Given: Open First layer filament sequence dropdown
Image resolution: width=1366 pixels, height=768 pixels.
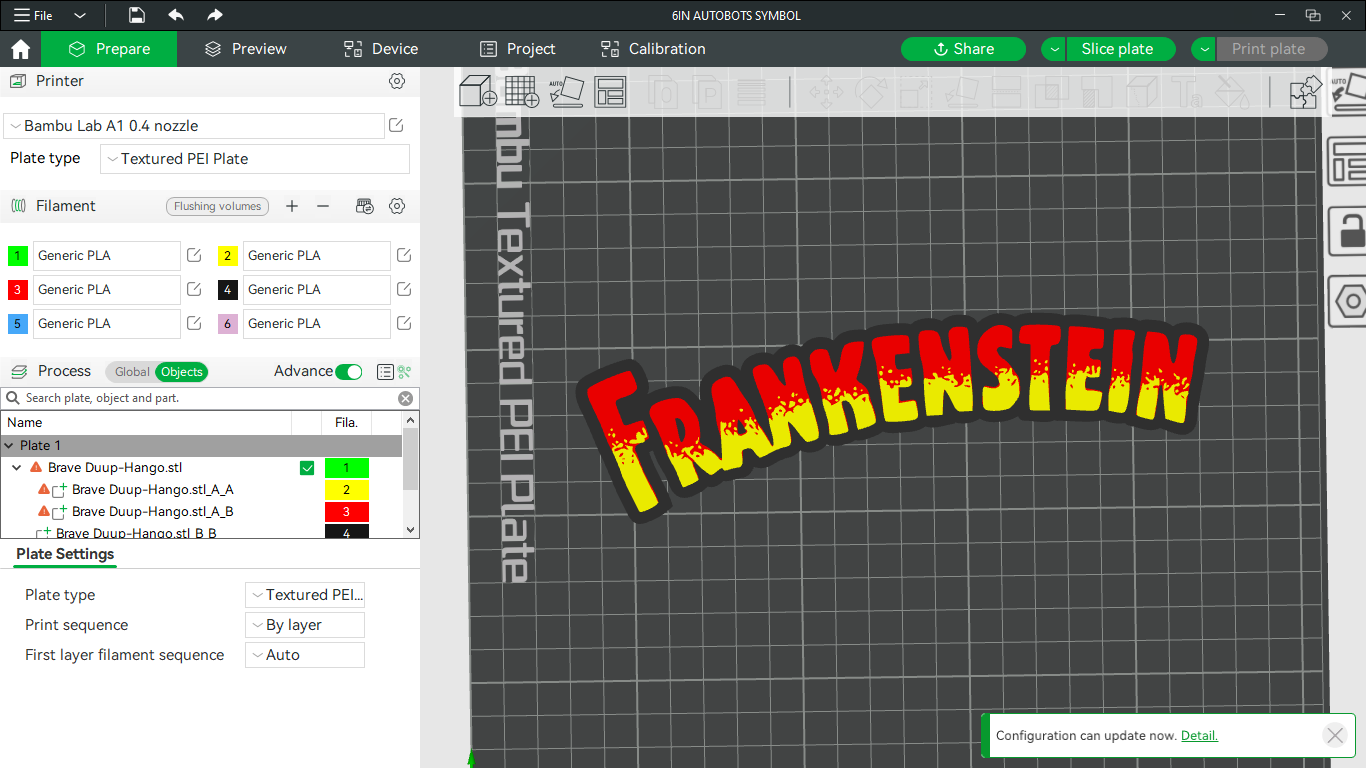Looking at the screenshot, I should pos(305,655).
